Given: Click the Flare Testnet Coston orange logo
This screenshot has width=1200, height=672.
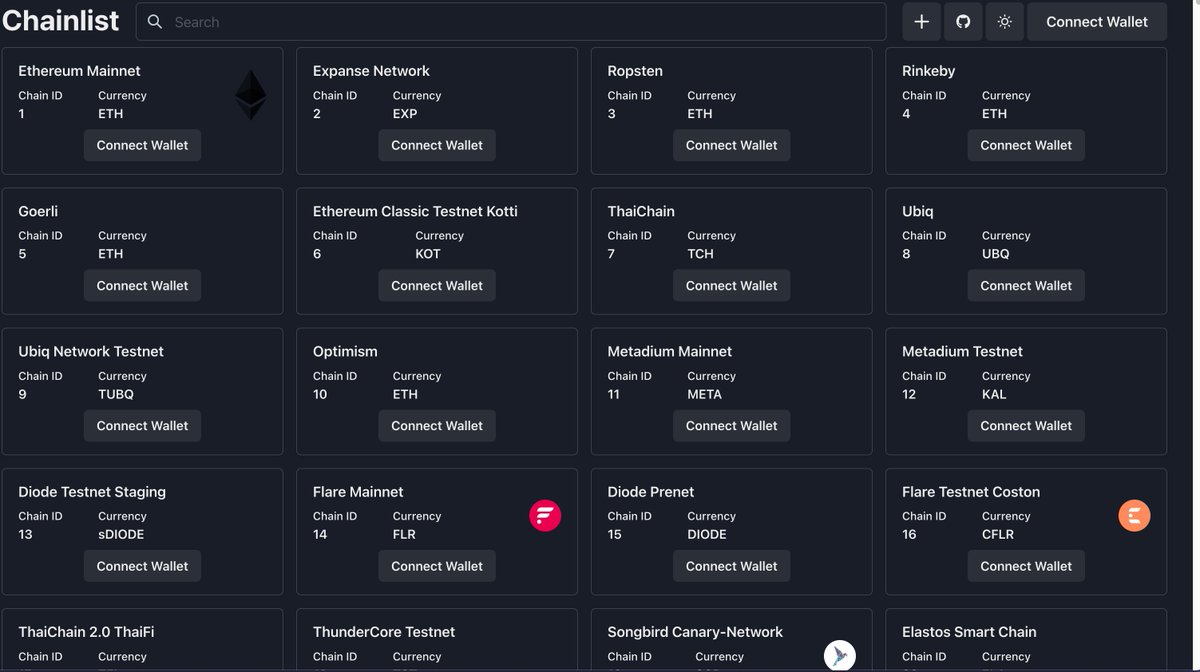Looking at the screenshot, I should point(1133,515).
